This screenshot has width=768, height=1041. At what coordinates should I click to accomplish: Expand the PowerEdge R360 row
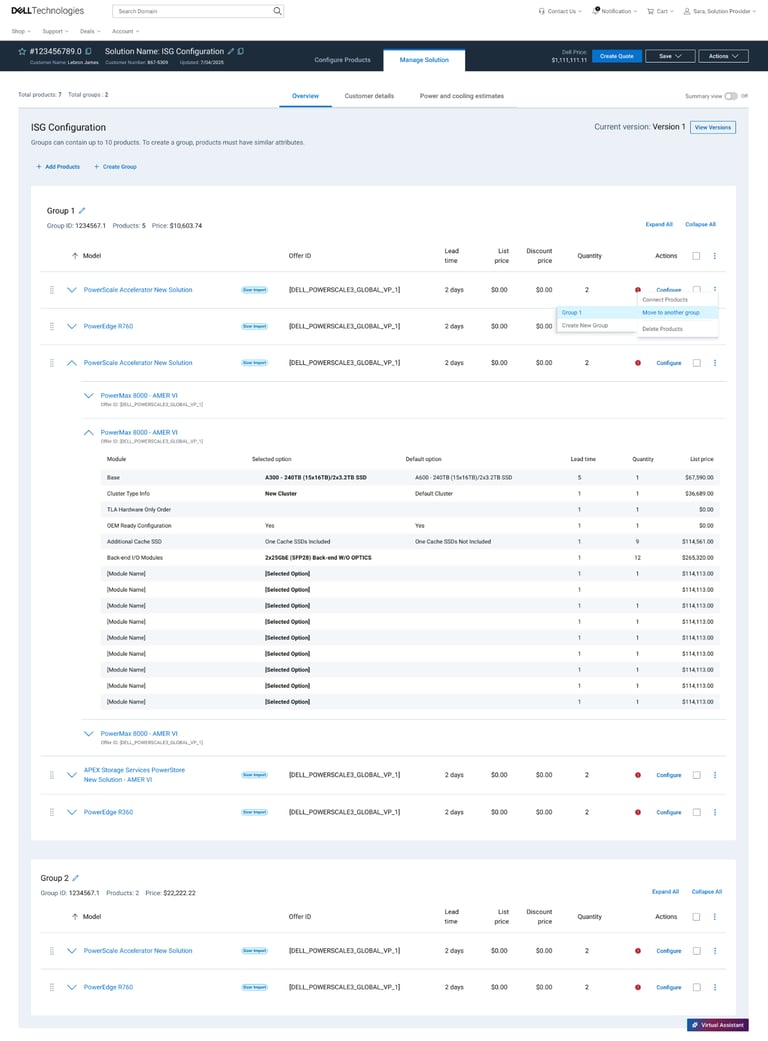[x=72, y=812]
